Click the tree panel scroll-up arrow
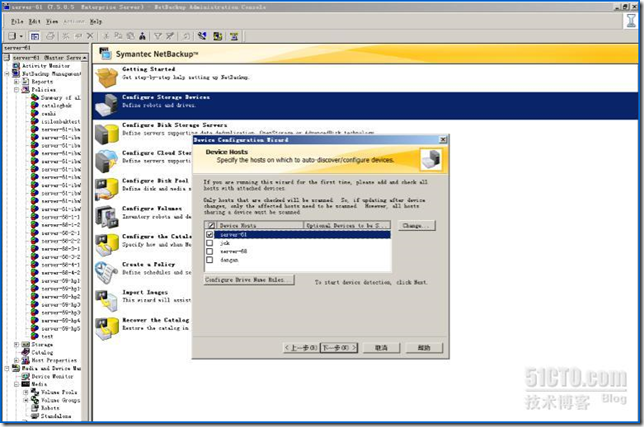The width and height of the screenshot is (644, 427). [85, 58]
